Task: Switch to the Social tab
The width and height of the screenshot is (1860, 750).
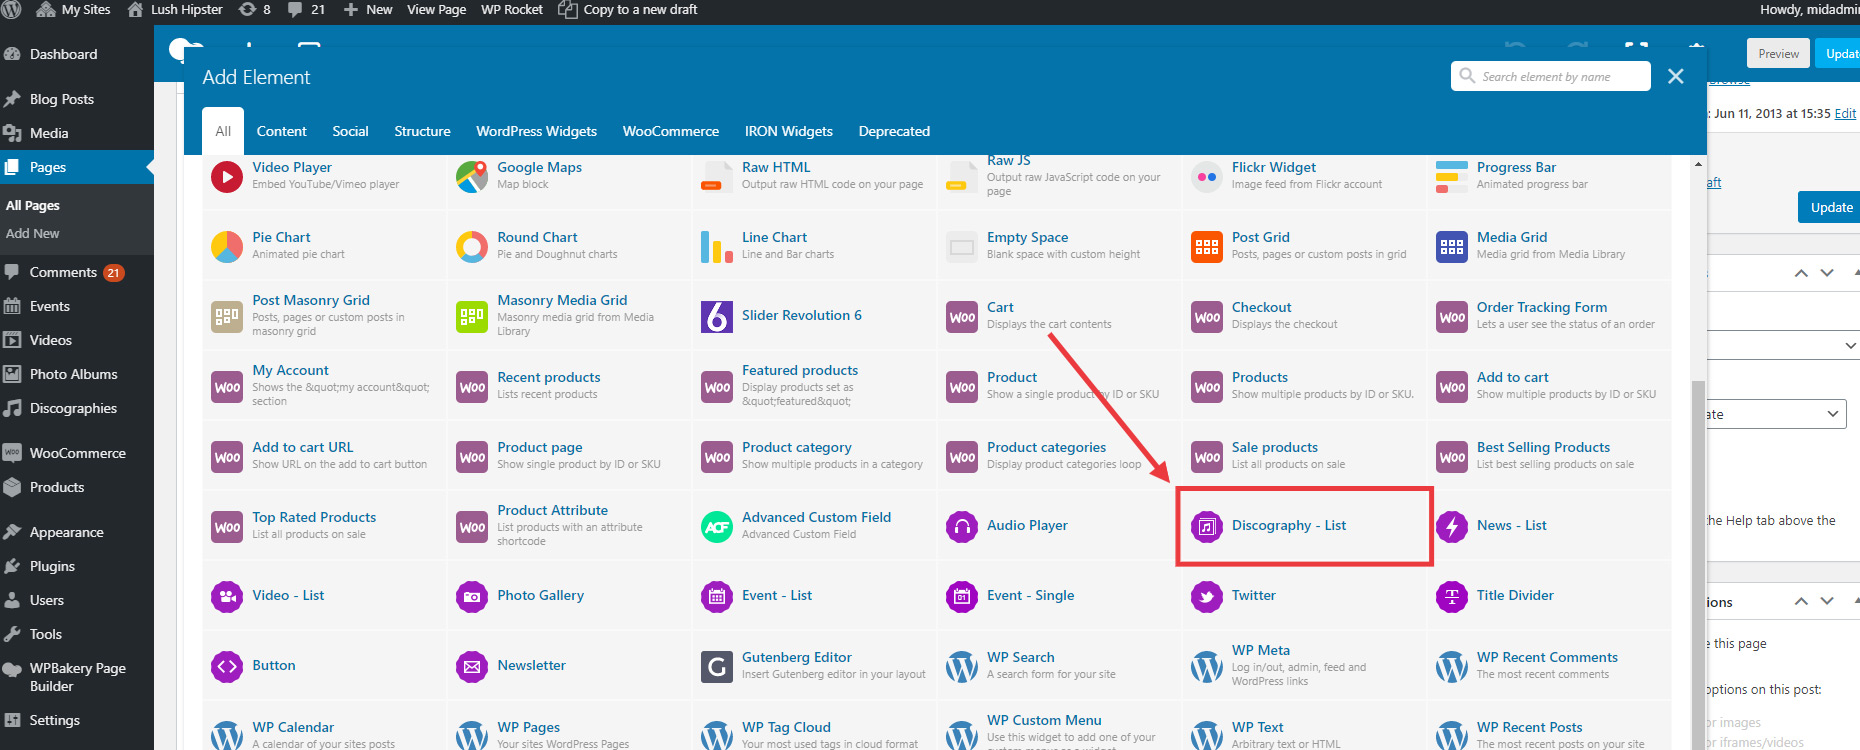Action: 350,131
